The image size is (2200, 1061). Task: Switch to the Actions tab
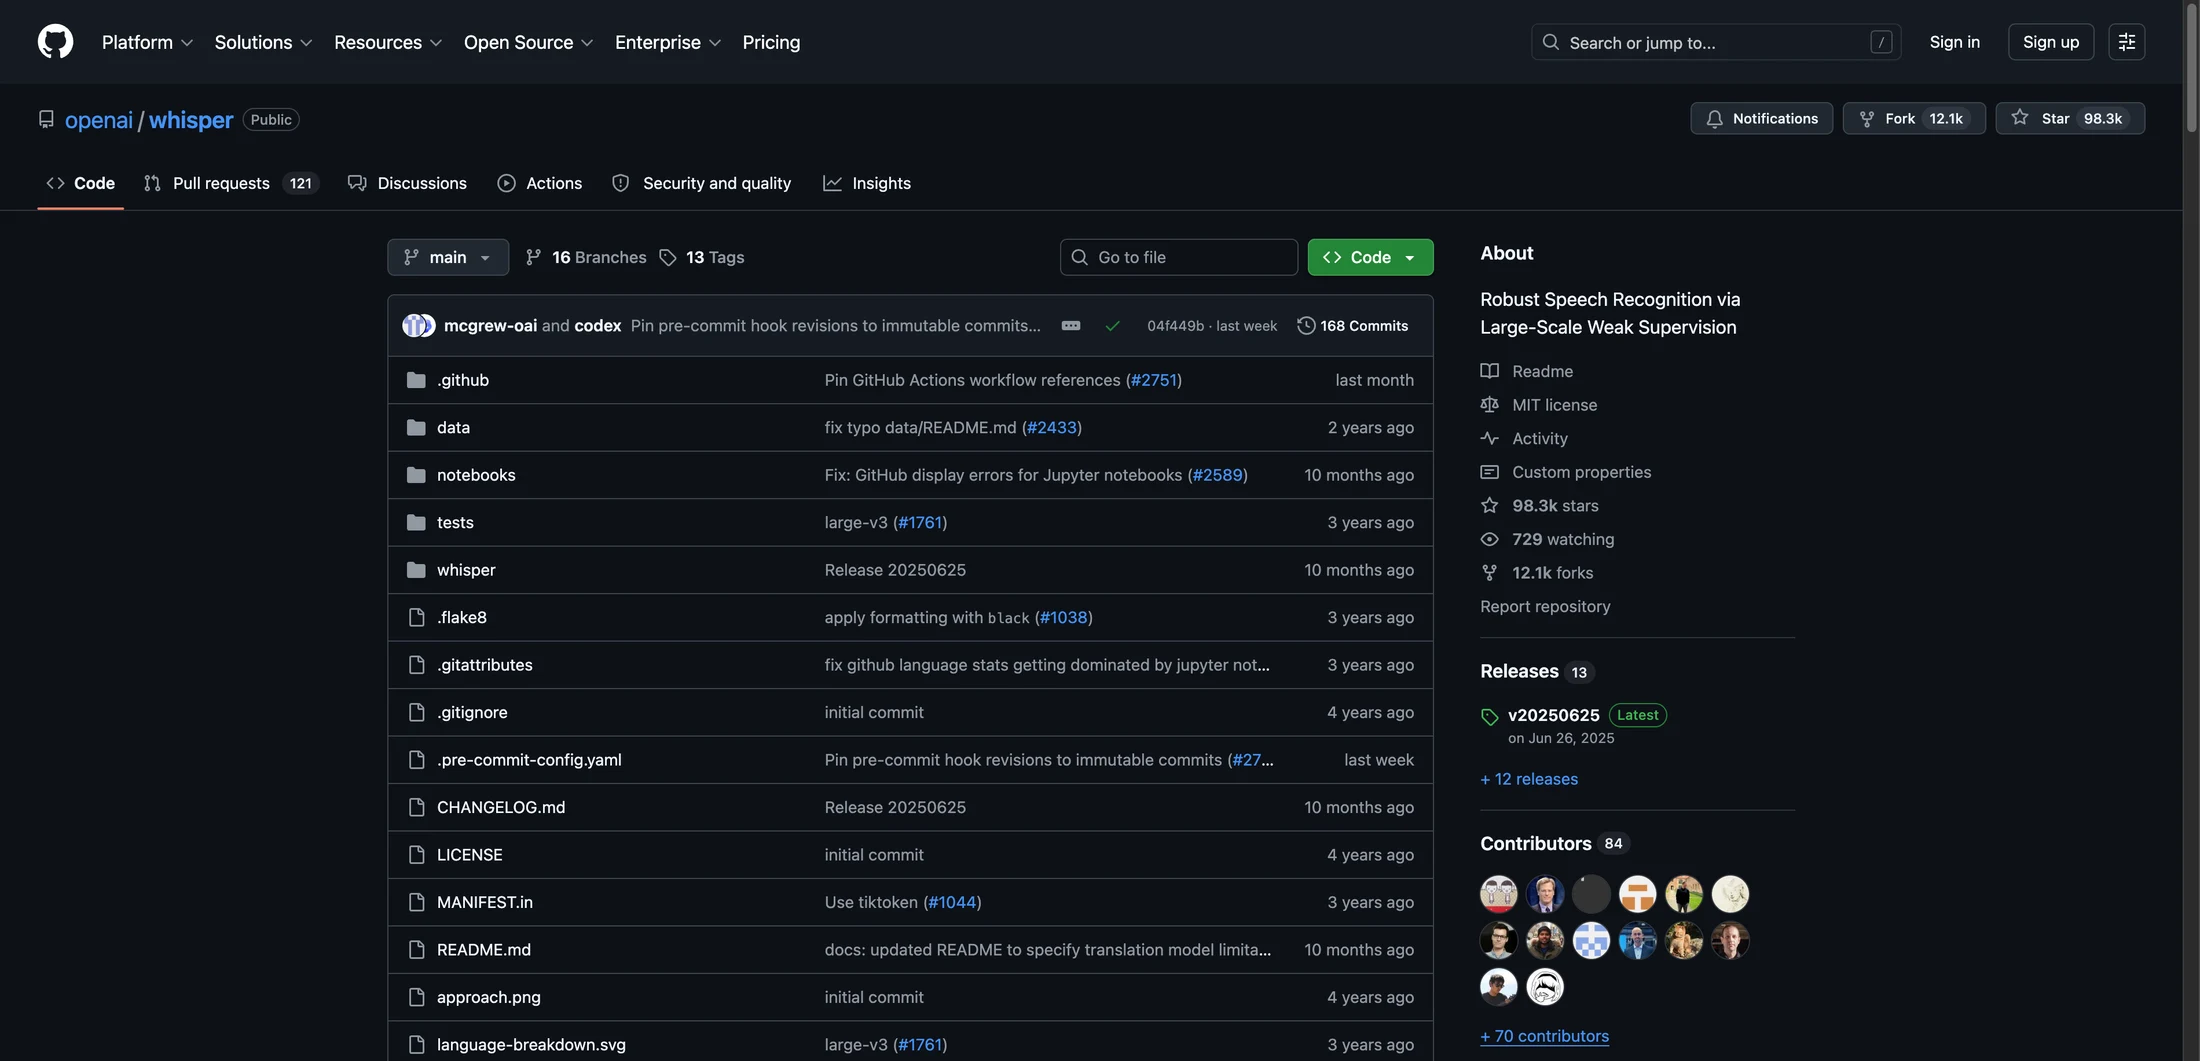(540, 183)
